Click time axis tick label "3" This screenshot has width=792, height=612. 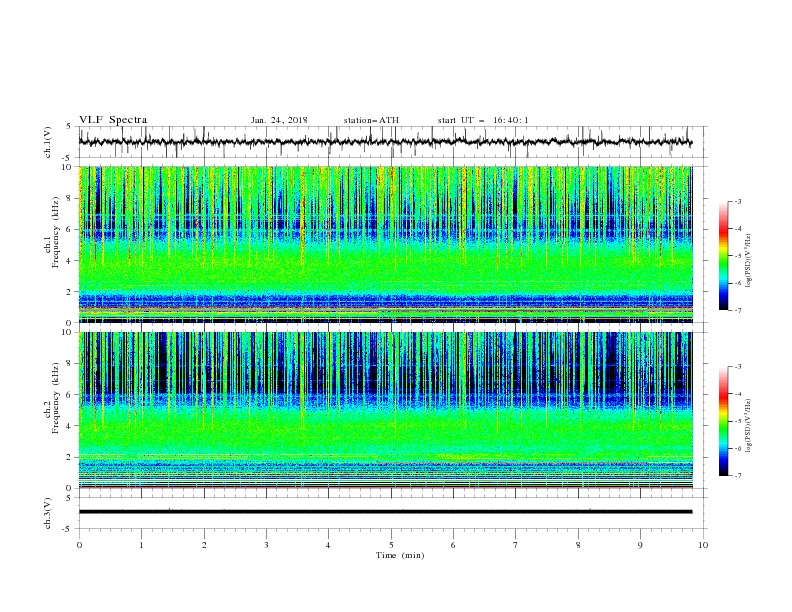pyautogui.click(x=266, y=545)
